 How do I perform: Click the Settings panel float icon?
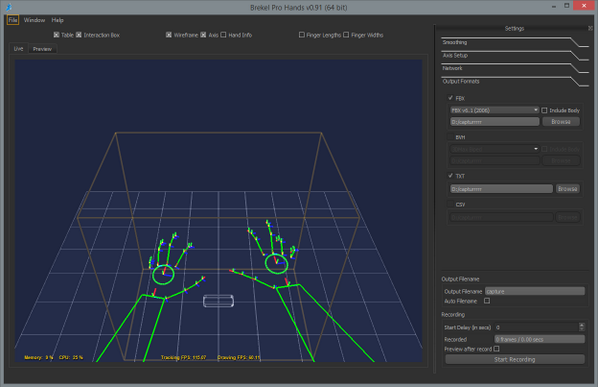(590, 28)
